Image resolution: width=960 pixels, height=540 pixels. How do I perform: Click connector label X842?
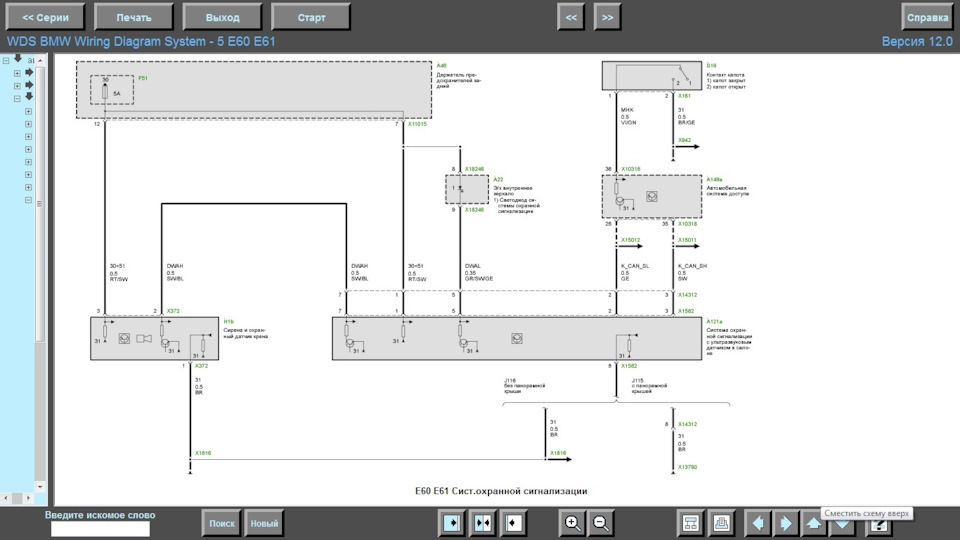(x=684, y=140)
